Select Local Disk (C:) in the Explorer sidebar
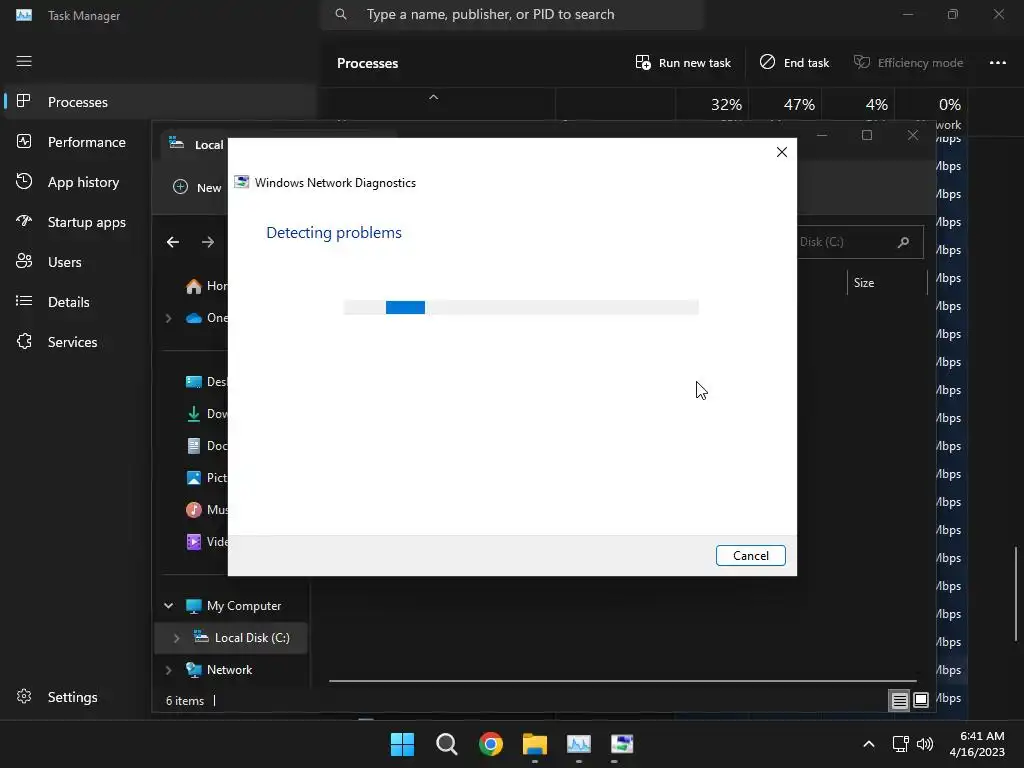1024x768 pixels. (252, 638)
